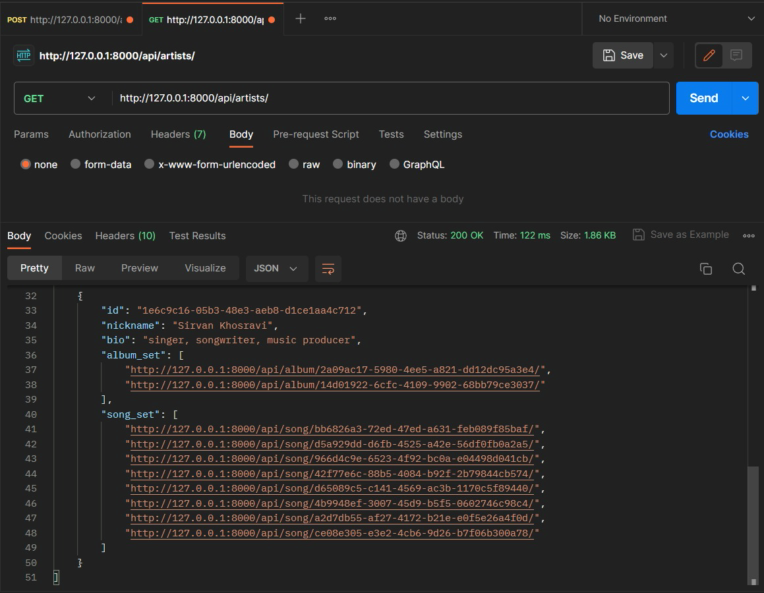Open the GET method dropdown
This screenshot has width=764, height=593.
[x=59, y=98]
